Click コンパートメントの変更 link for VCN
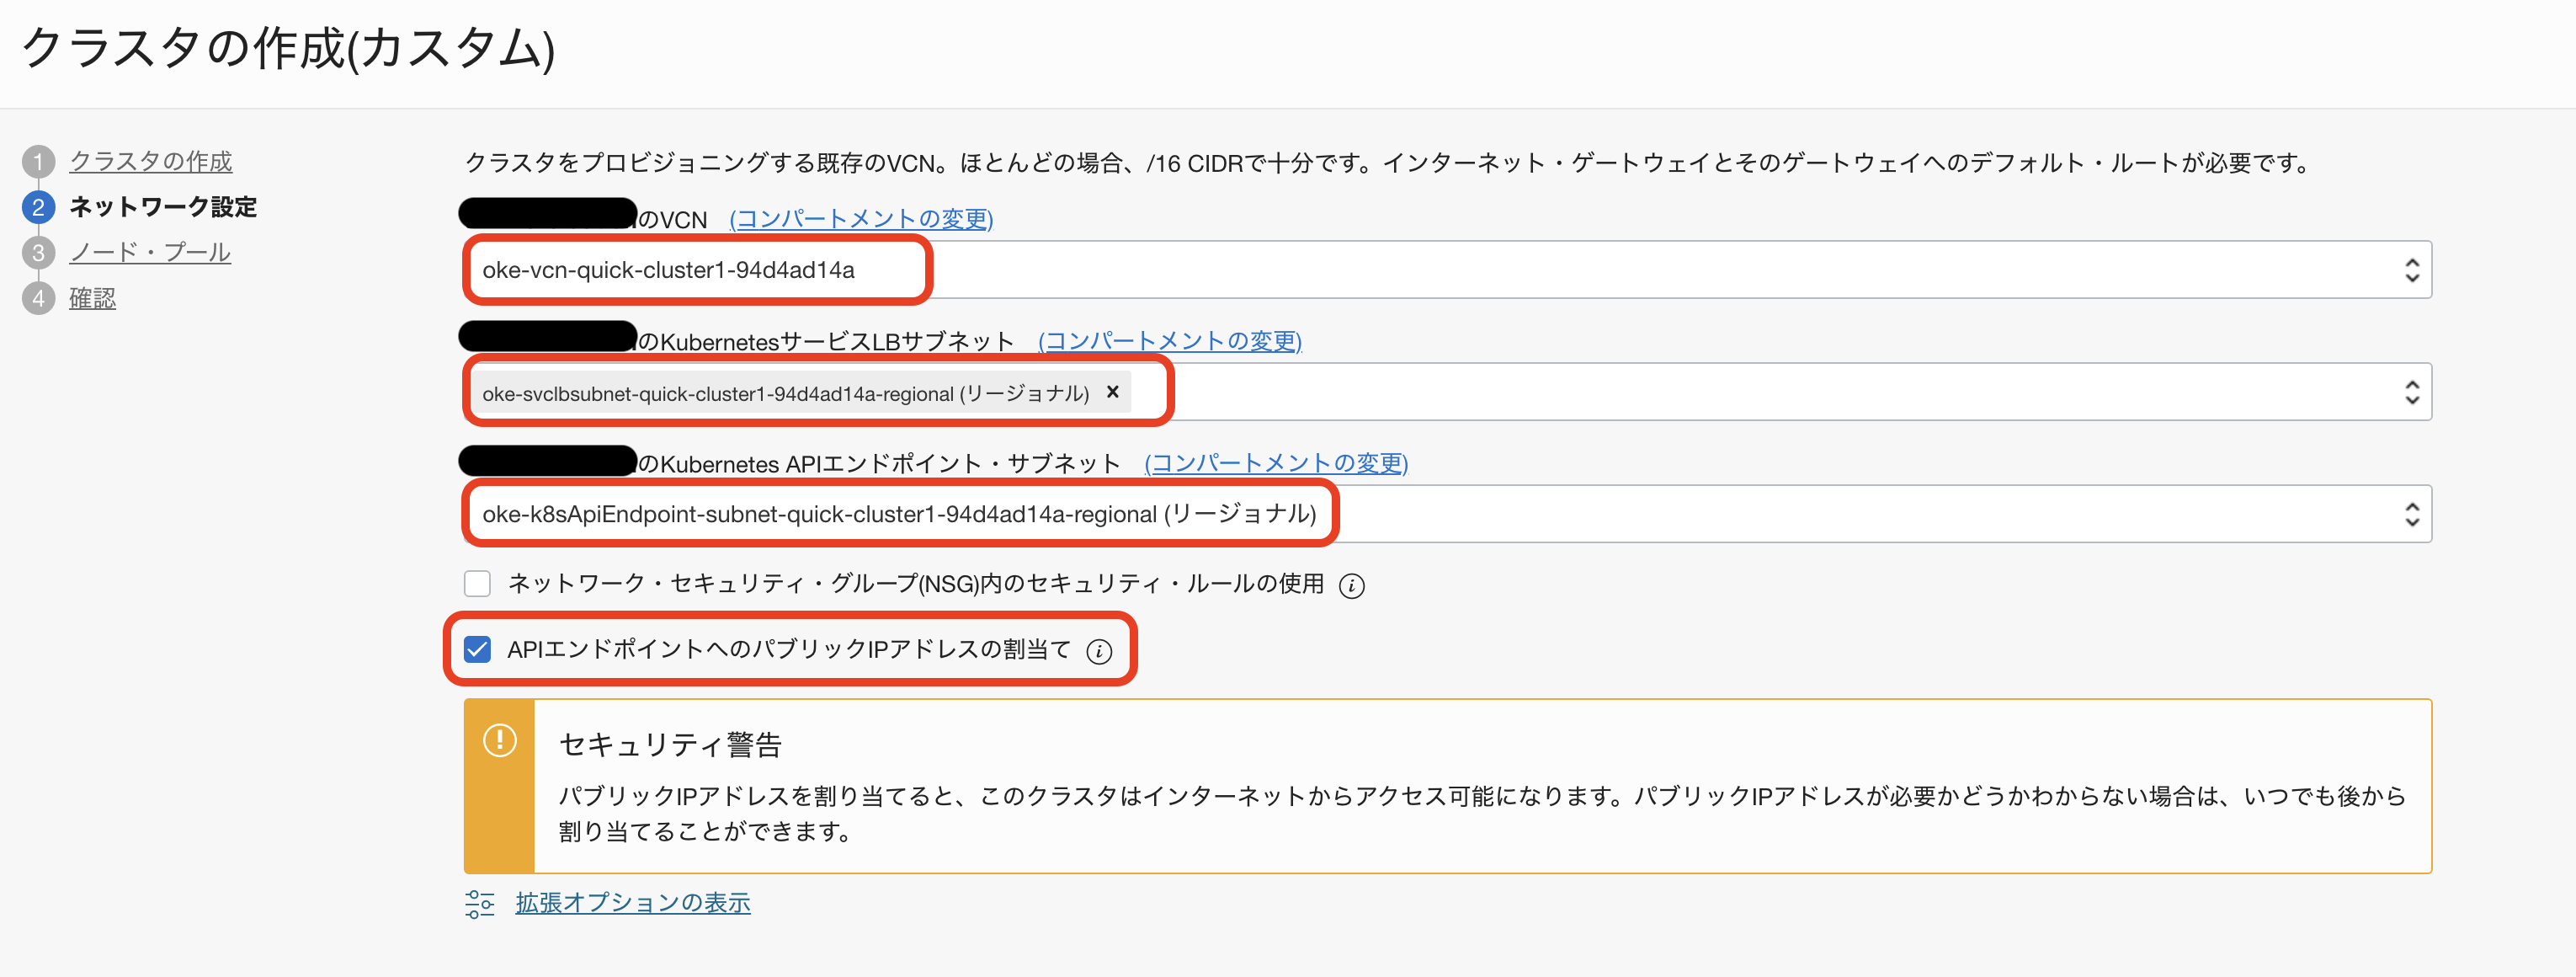Screen dimensions: 2576x977 point(861,219)
